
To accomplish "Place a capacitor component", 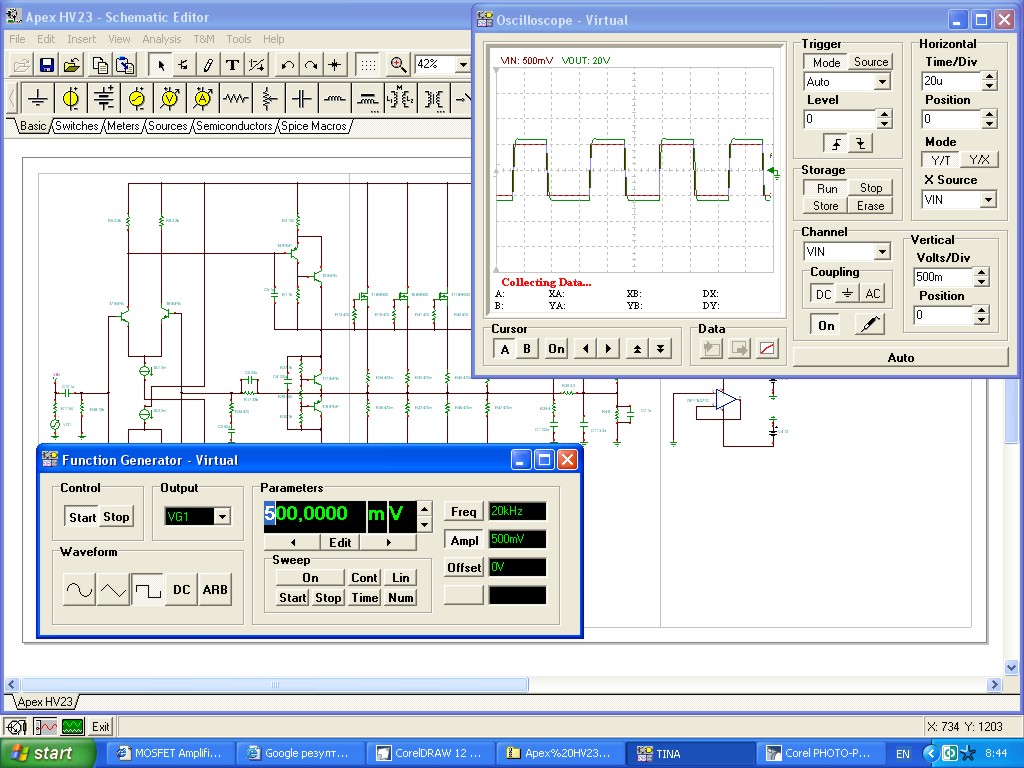I will coord(302,99).
